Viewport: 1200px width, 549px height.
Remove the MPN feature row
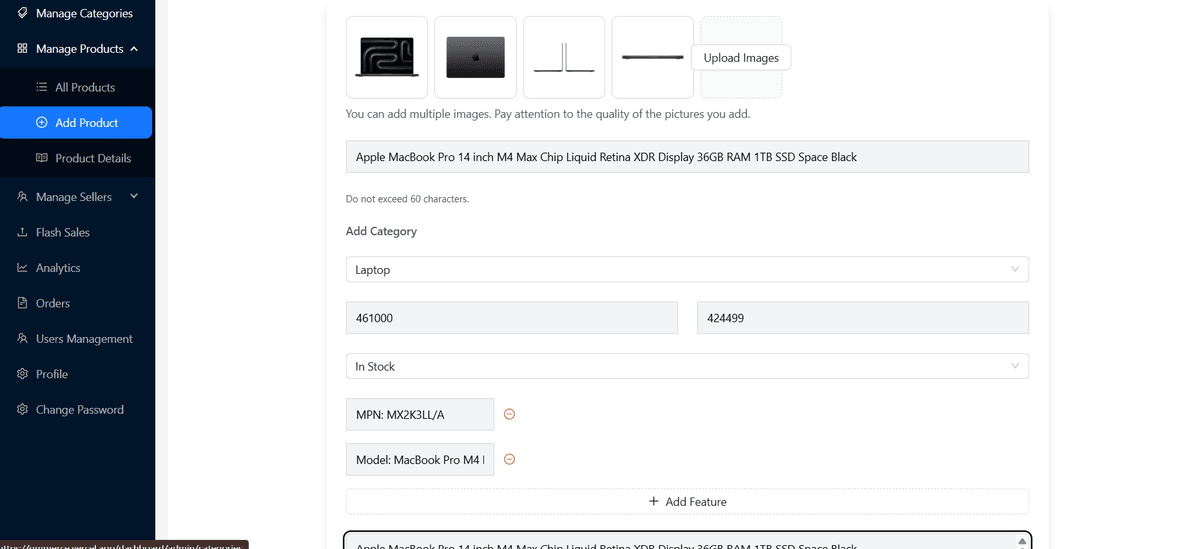point(509,414)
